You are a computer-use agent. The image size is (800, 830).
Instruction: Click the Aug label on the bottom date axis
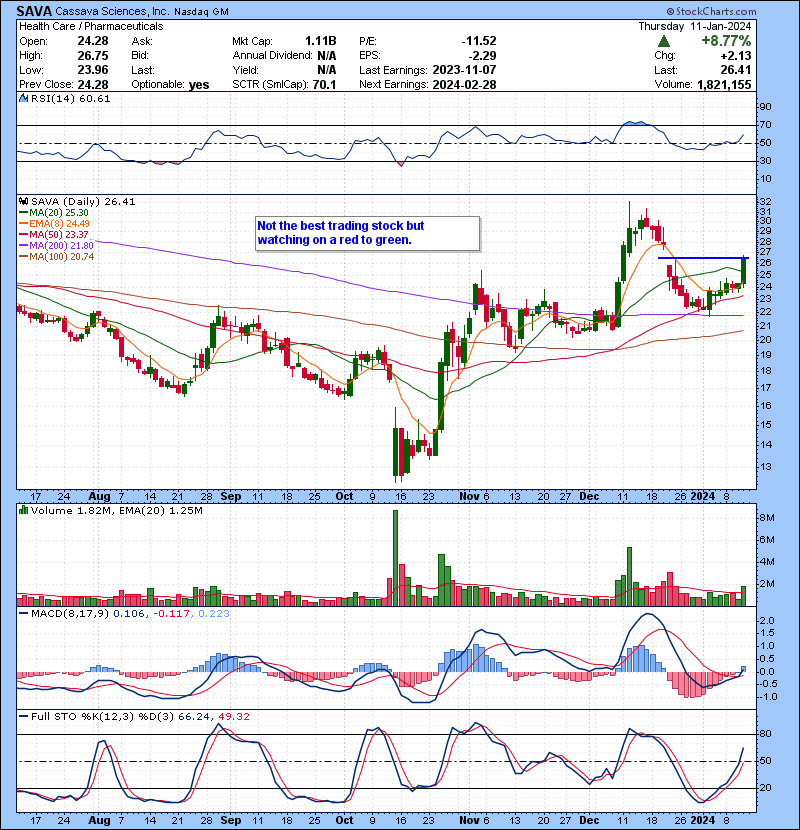[x=99, y=820]
